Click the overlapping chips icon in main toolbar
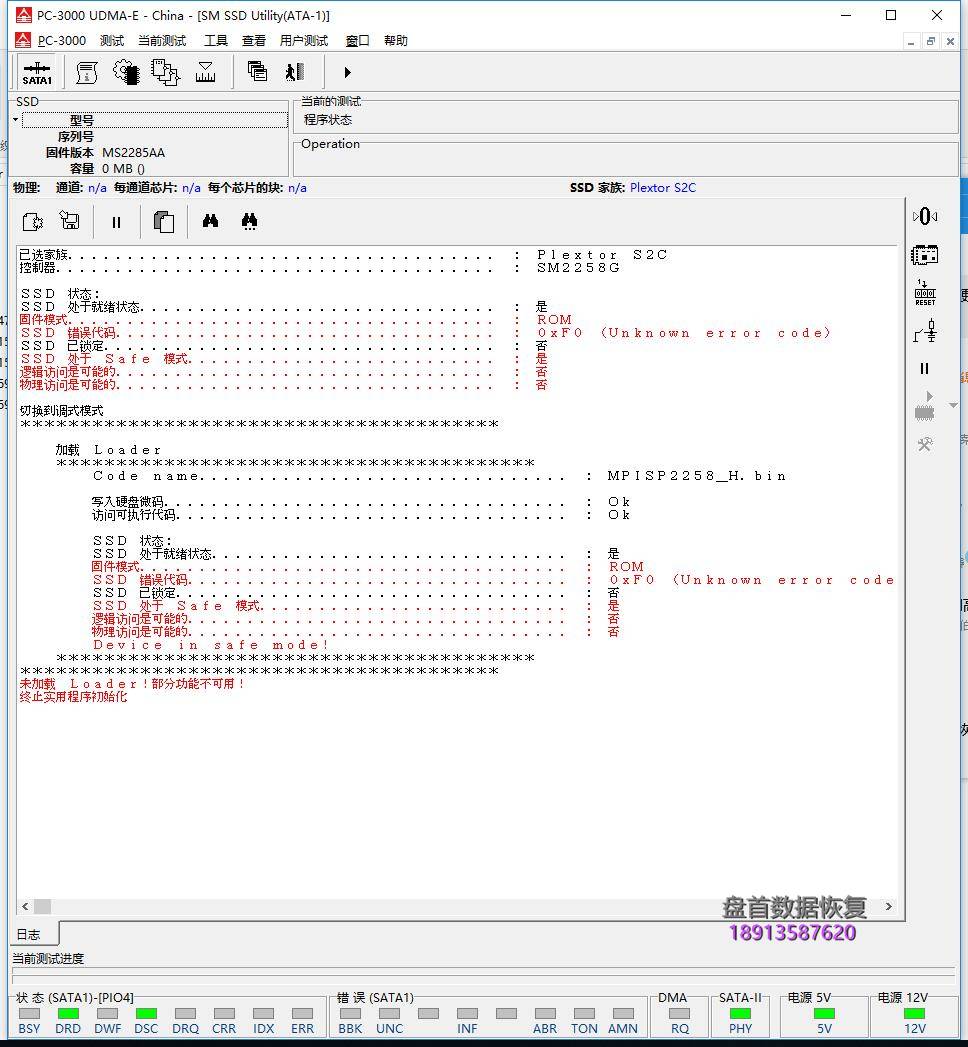The width and height of the screenshot is (968, 1047). pos(165,72)
